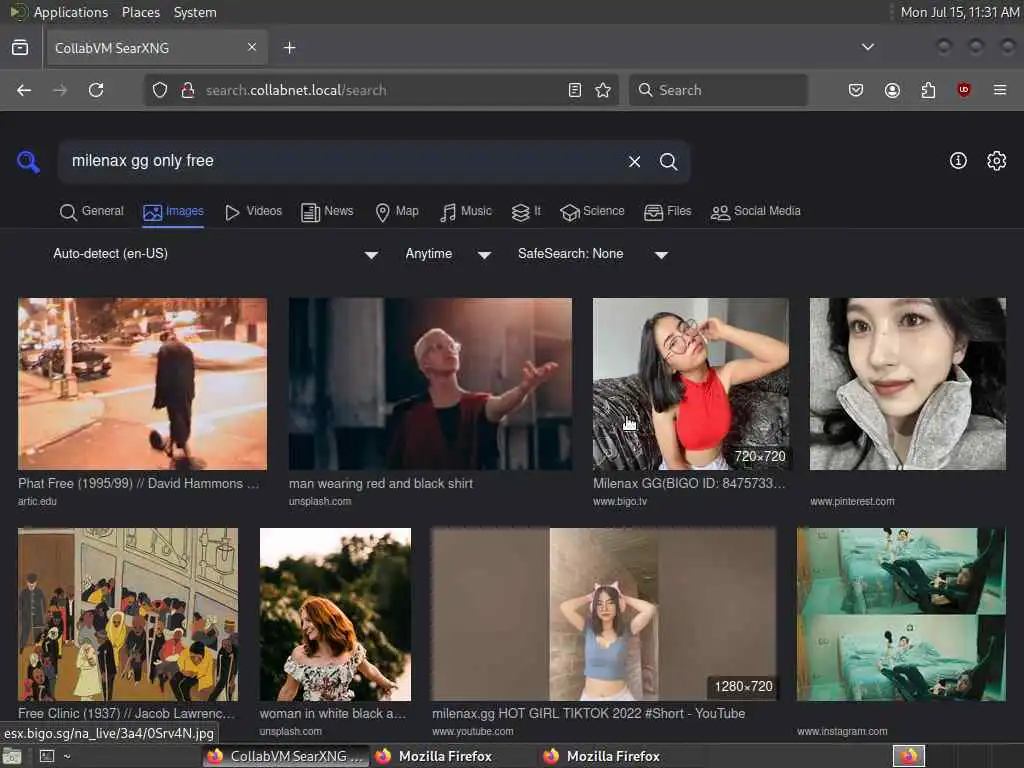The width and height of the screenshot is (1024, 768).
Task: Click the www.bigo.tv source link
Action: point(620,502)
